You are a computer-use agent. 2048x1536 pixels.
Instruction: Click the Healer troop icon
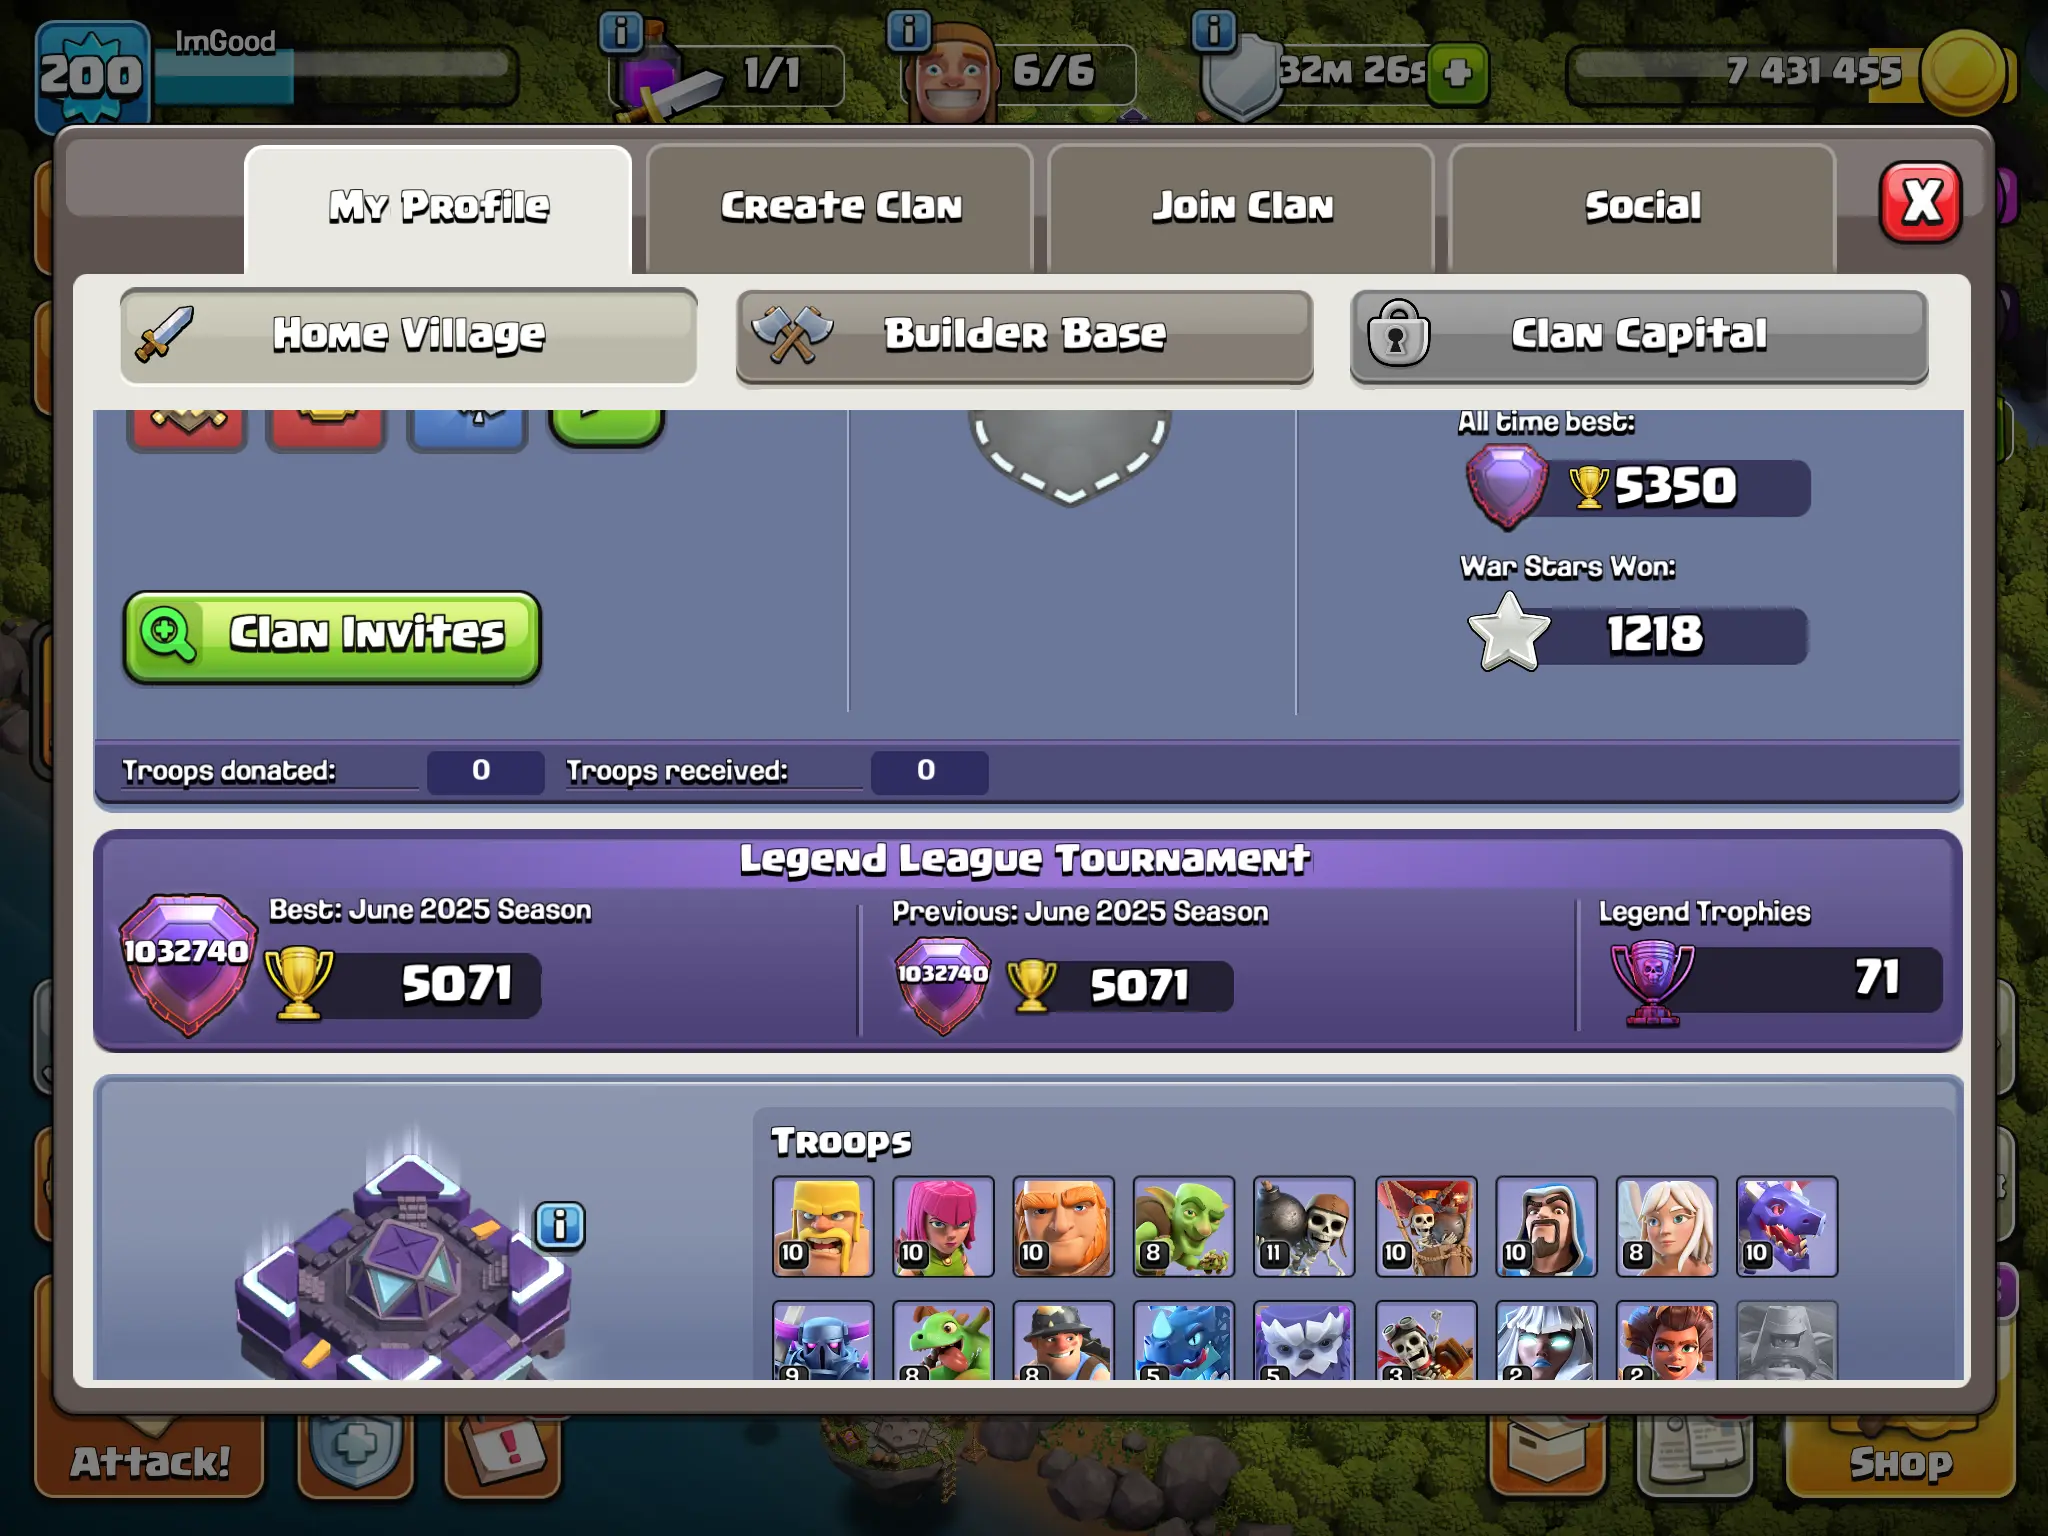(x=1667, y=1226)
